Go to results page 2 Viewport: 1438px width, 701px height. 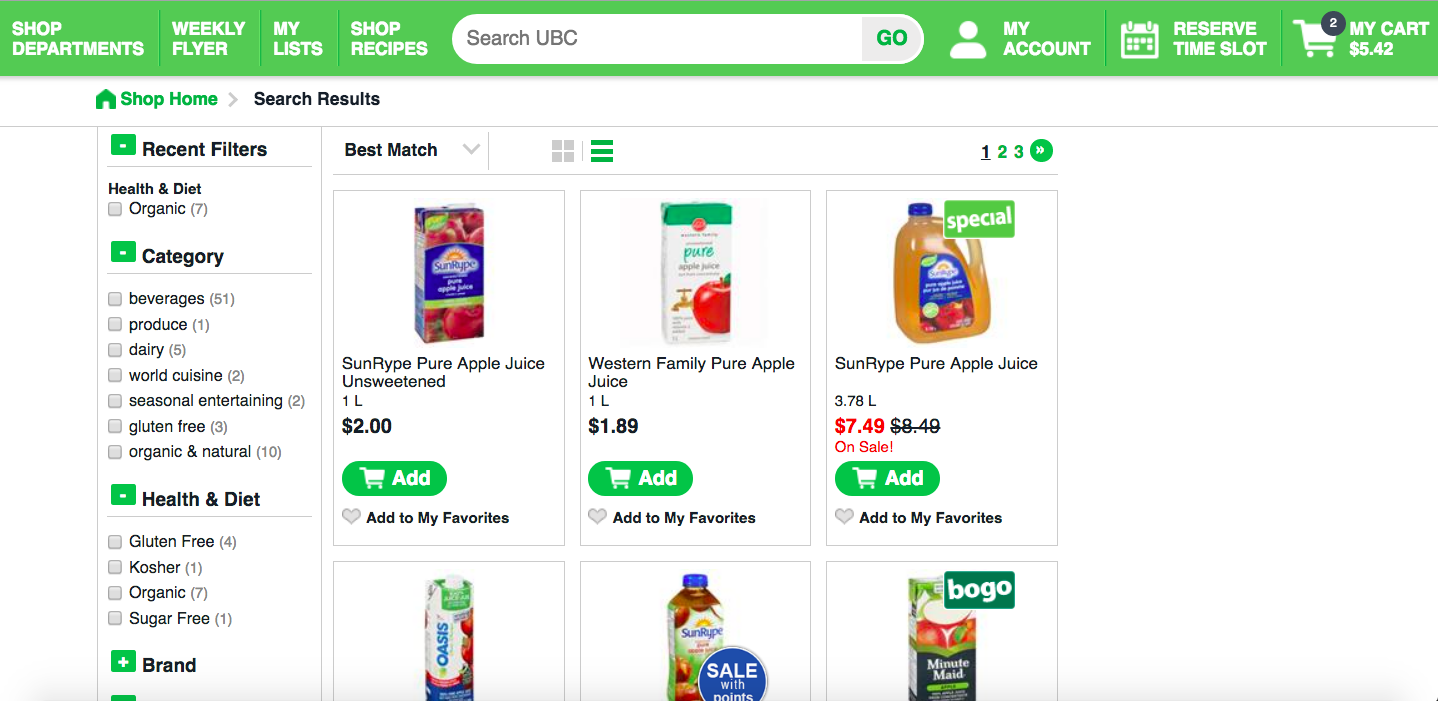pyautogui.click(x=1002, y=152)
